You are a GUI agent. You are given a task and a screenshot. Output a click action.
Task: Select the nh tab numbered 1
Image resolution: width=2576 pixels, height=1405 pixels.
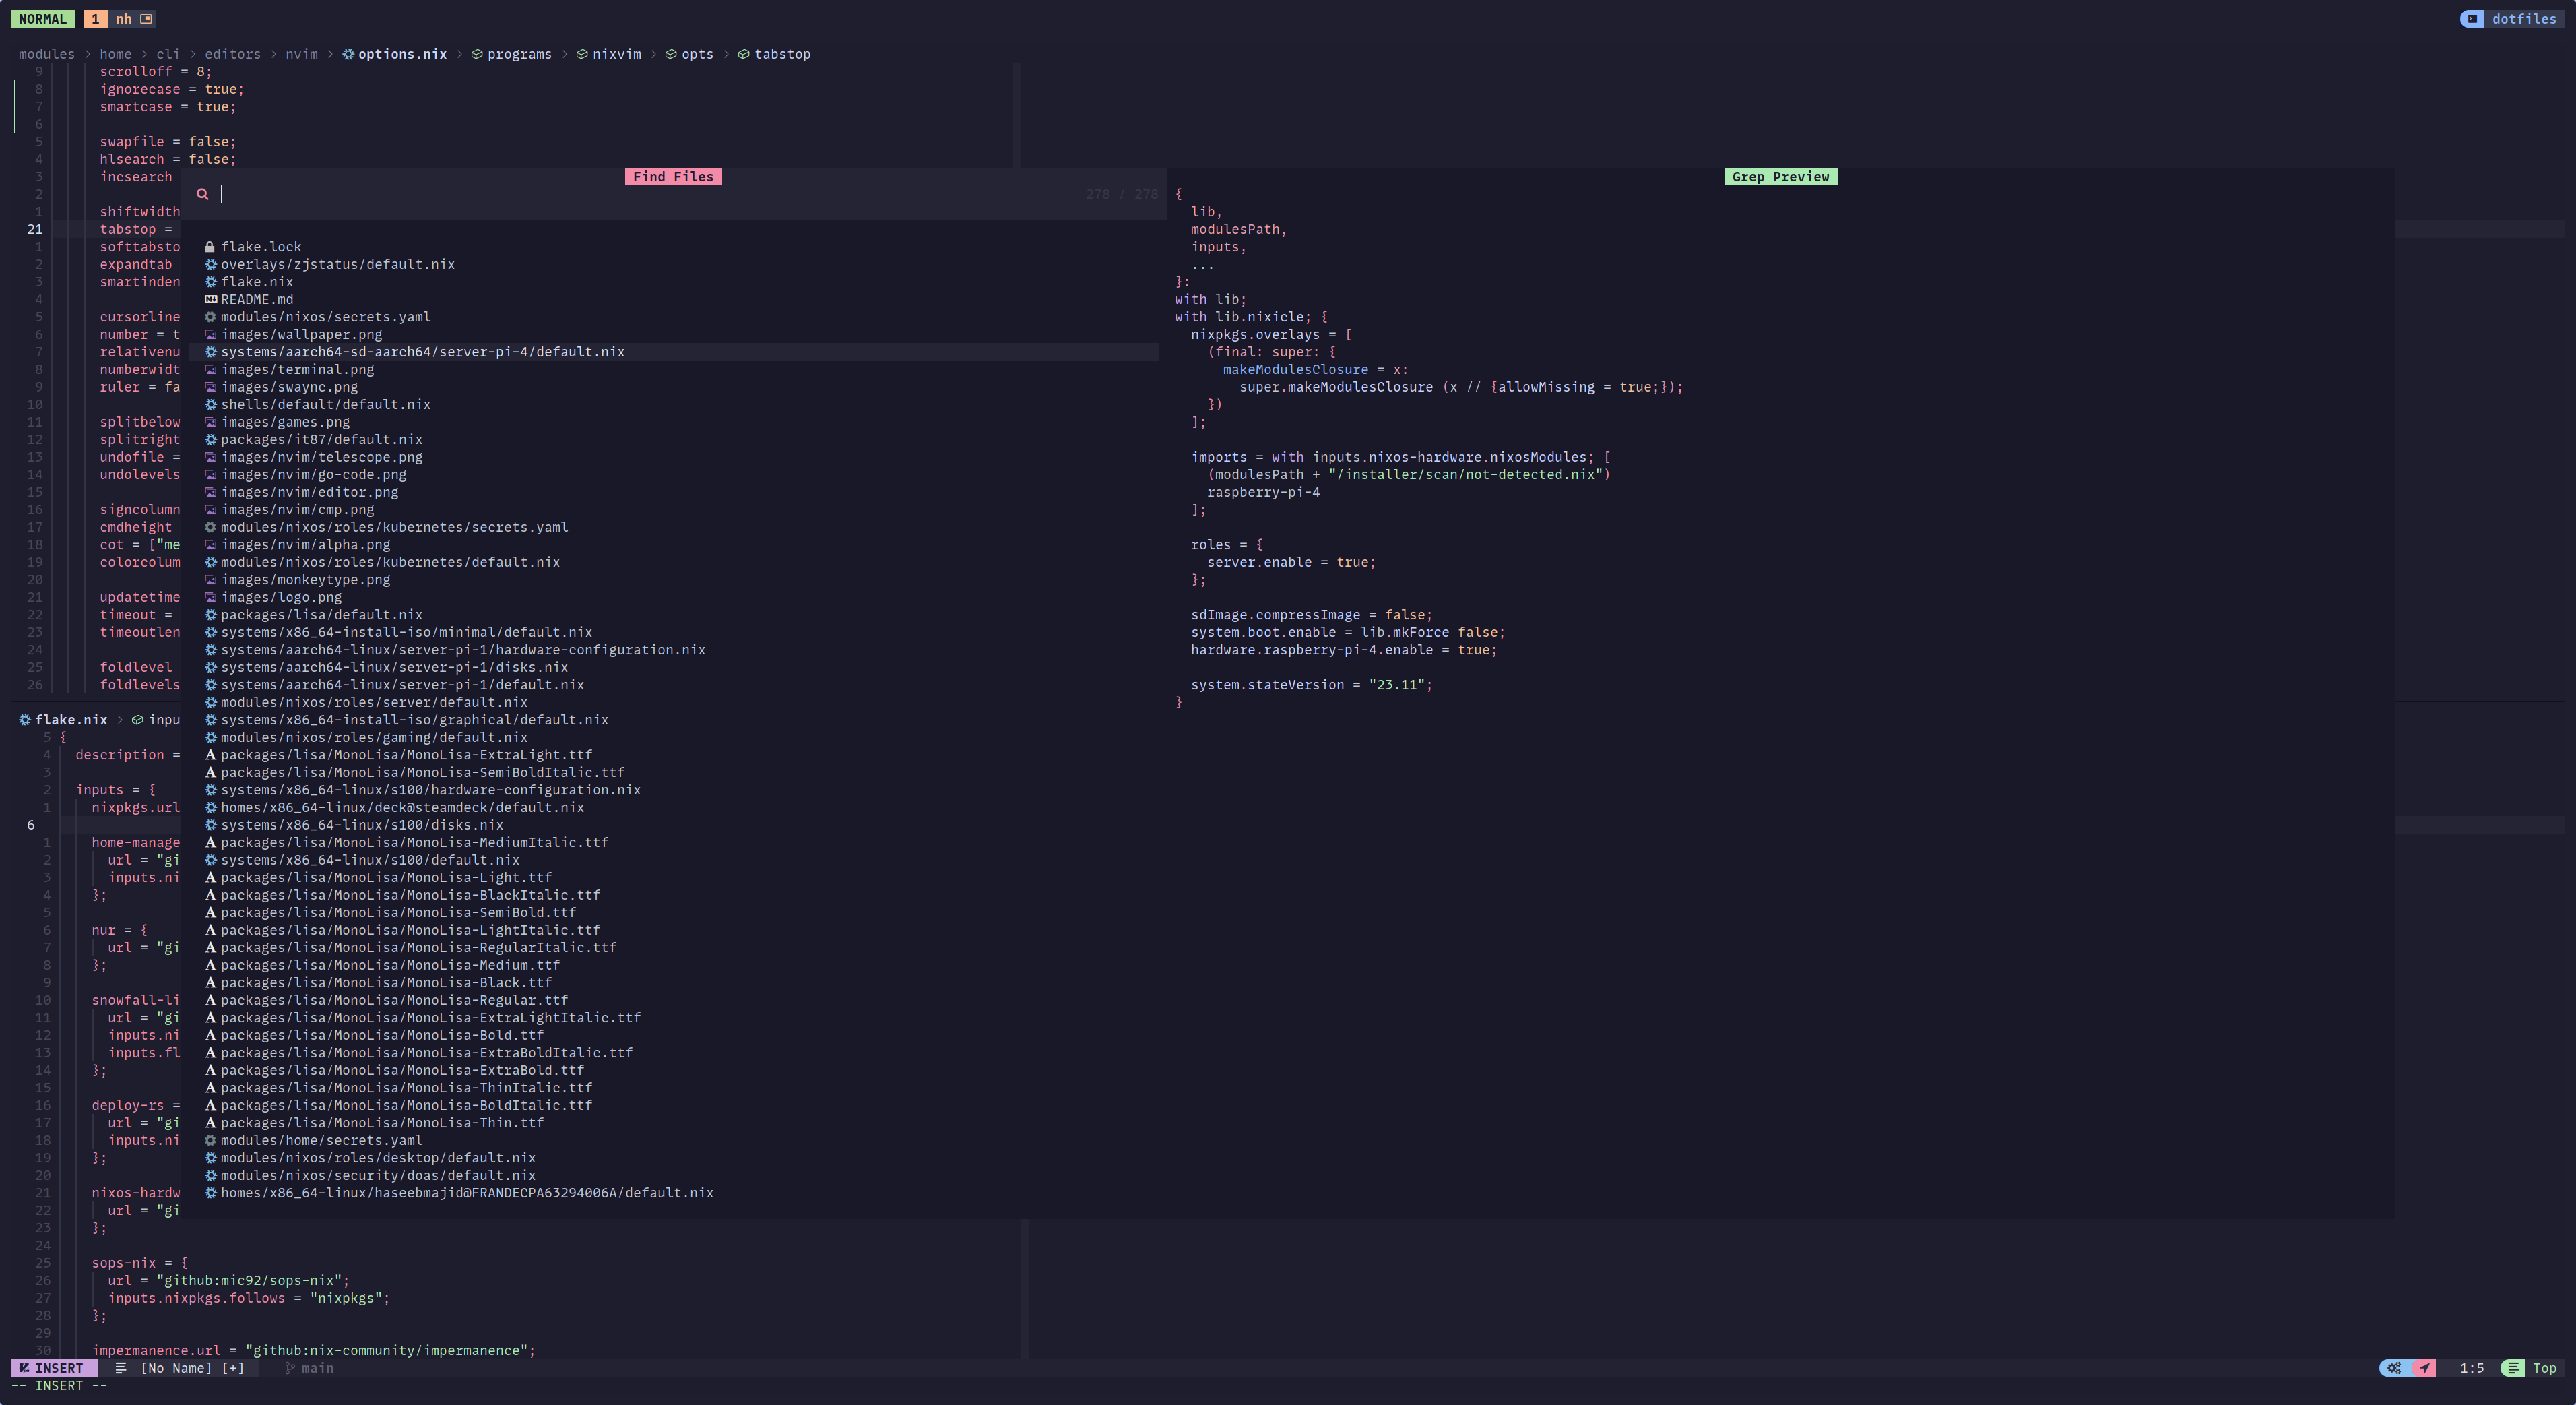click(96, 19)
